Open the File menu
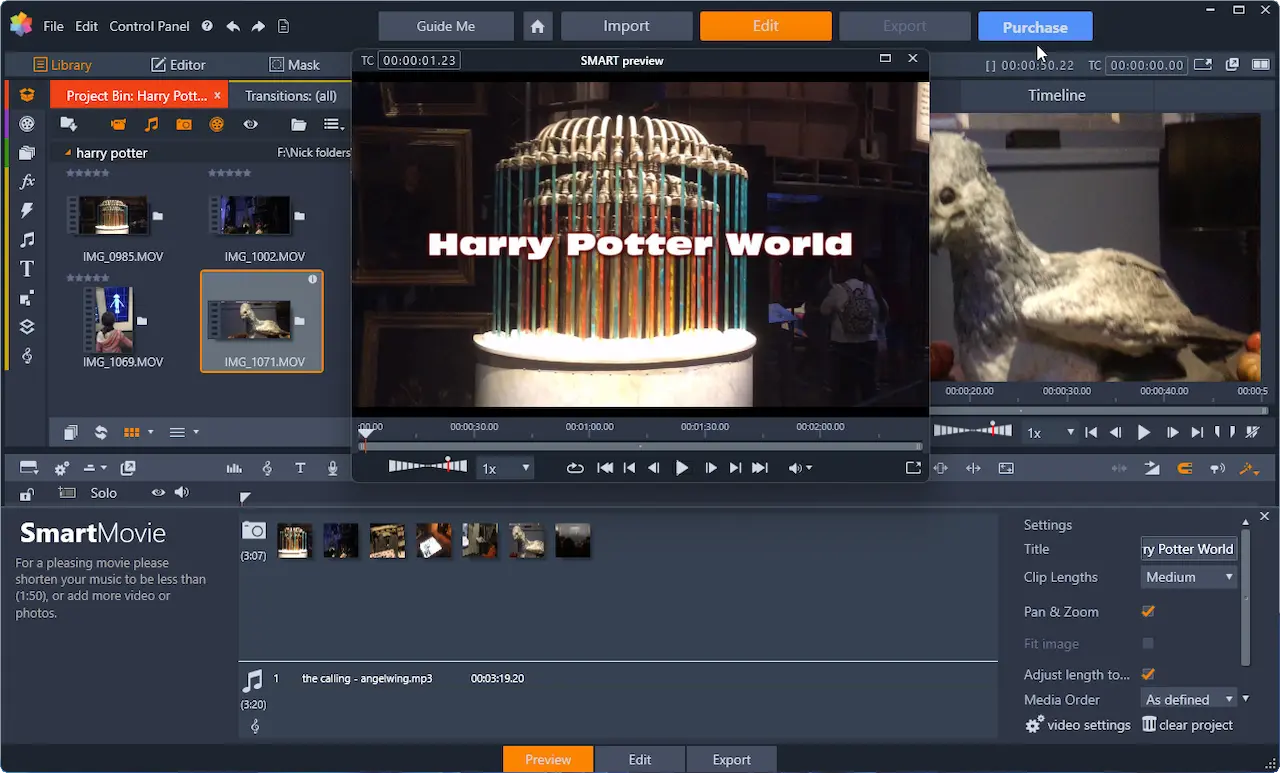This screenshot has height=773, width=1280. click(x=53, y=26)
